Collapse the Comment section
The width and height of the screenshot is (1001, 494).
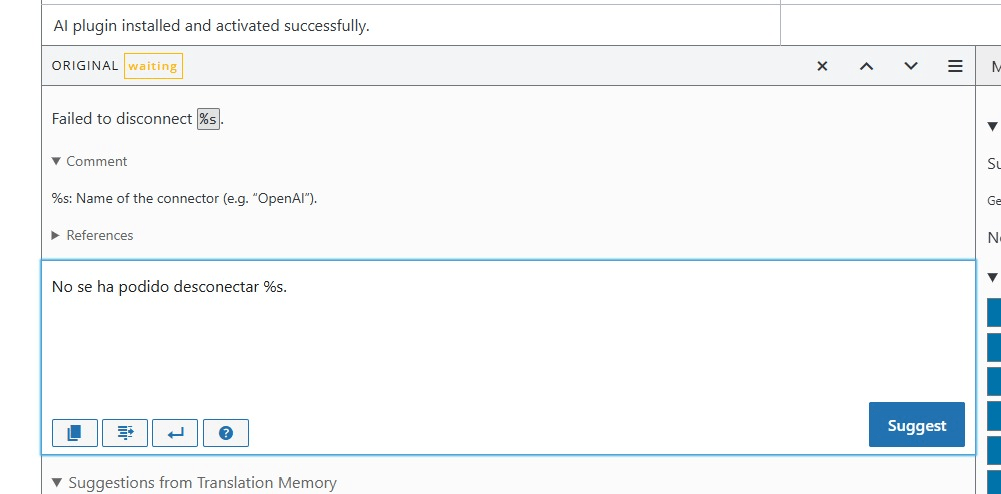click(x=89, y=161)
